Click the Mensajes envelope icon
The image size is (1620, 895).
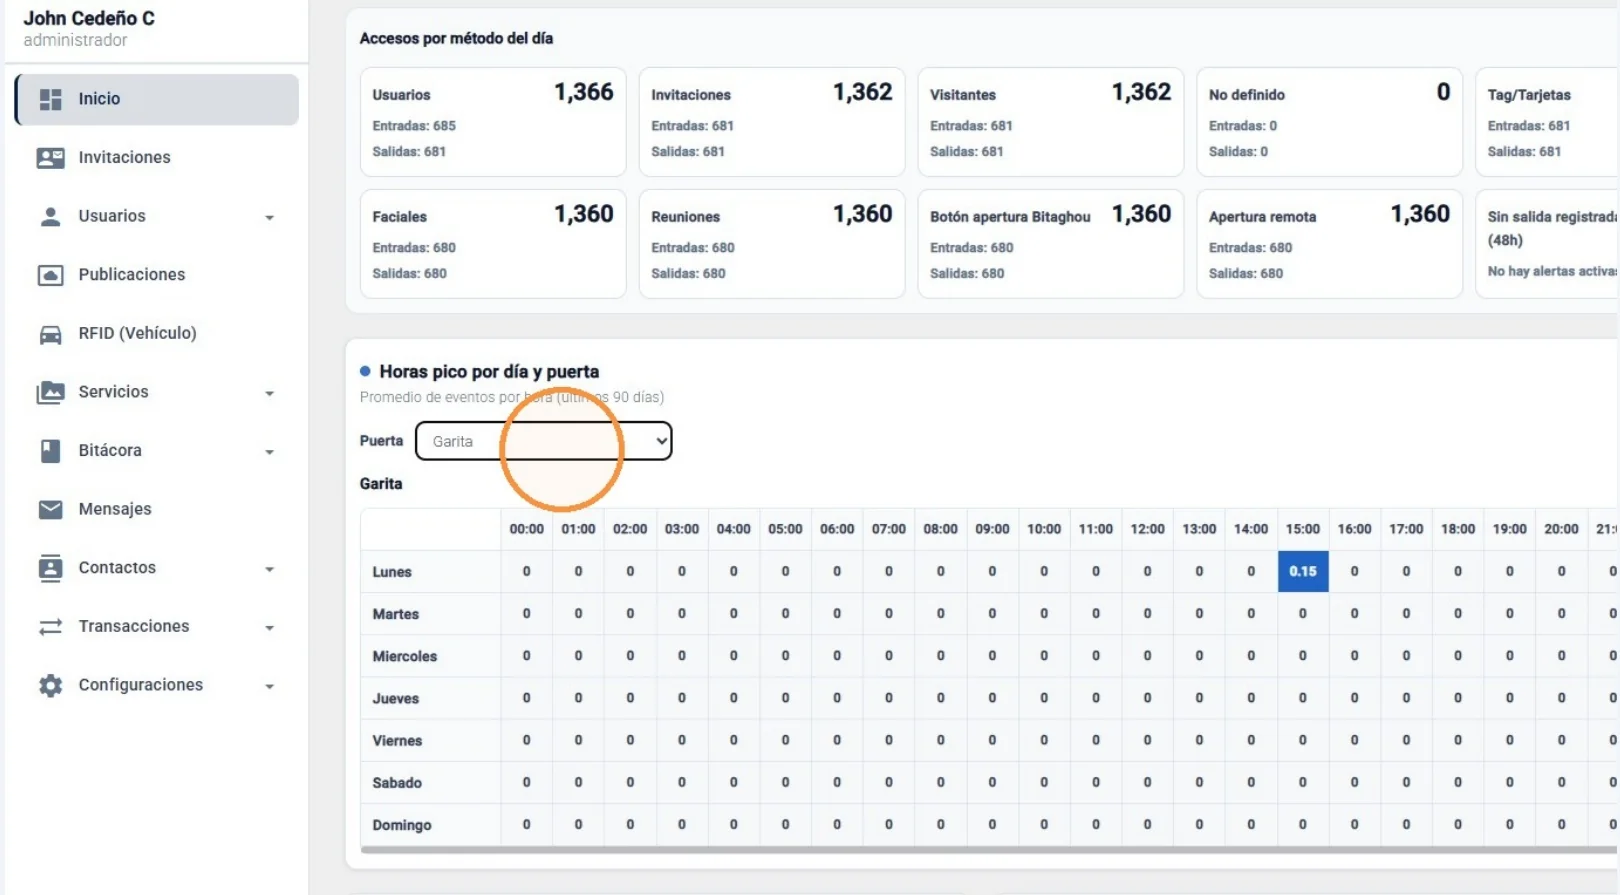(50, 510)
